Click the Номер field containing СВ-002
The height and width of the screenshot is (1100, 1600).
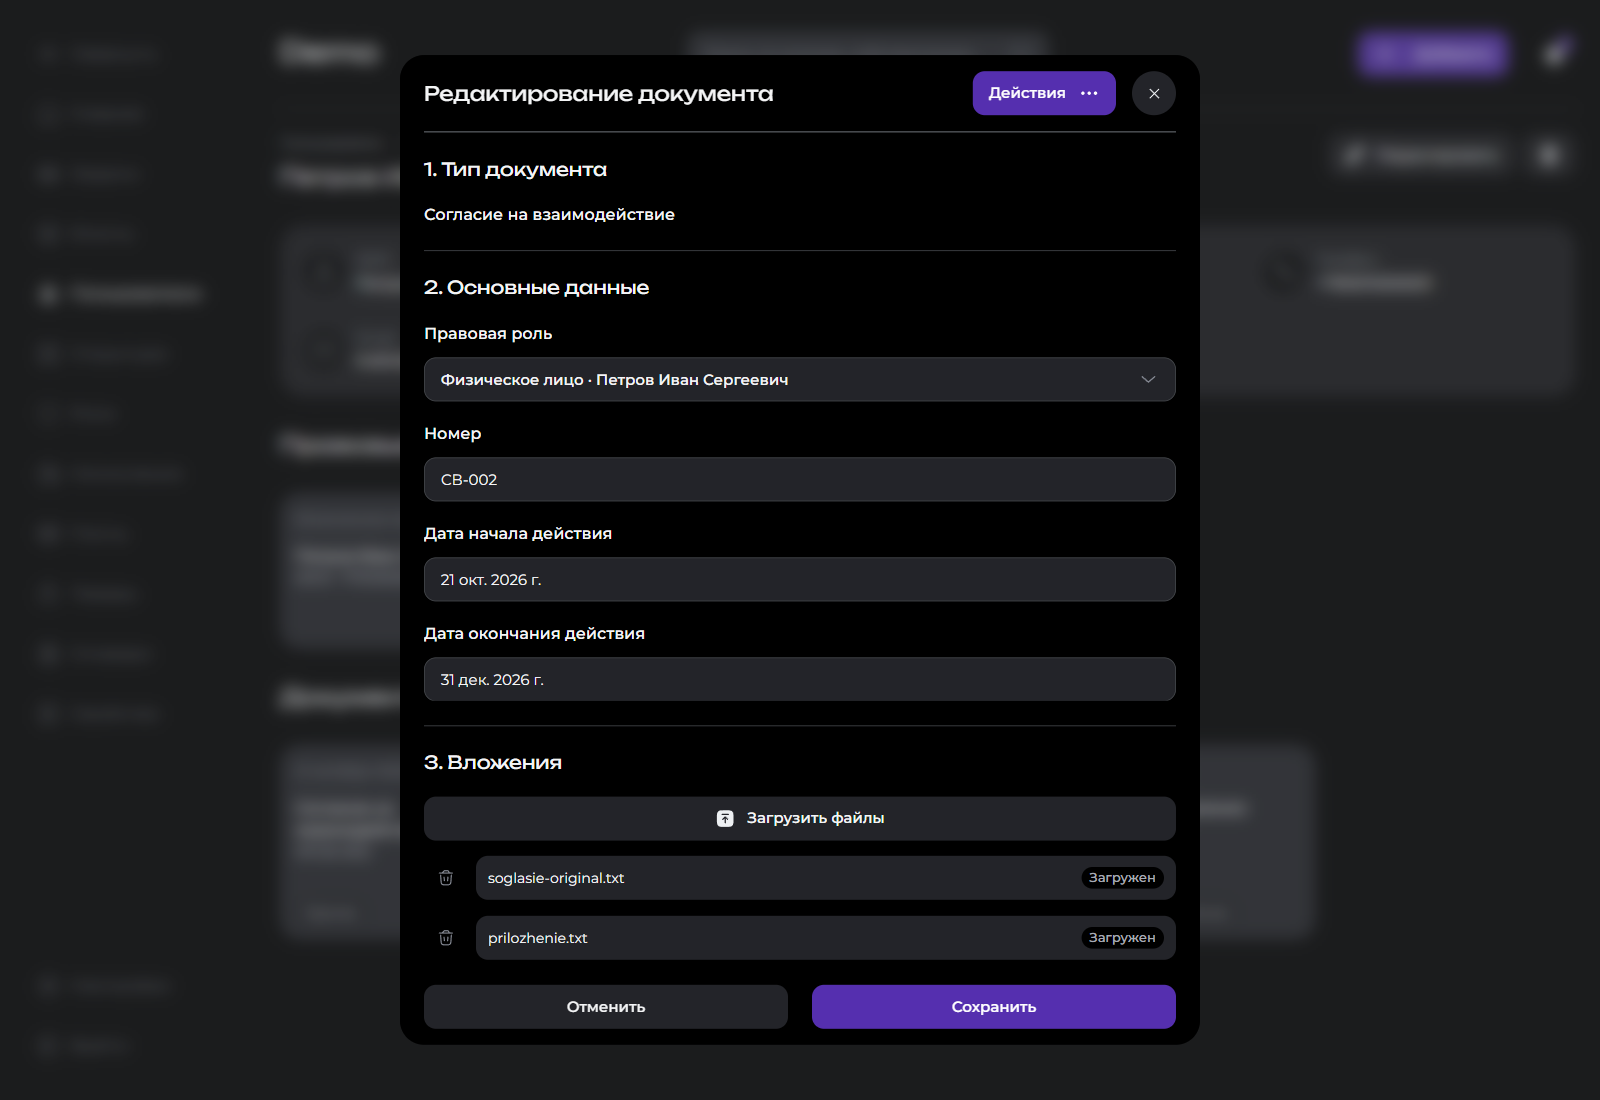800,480
